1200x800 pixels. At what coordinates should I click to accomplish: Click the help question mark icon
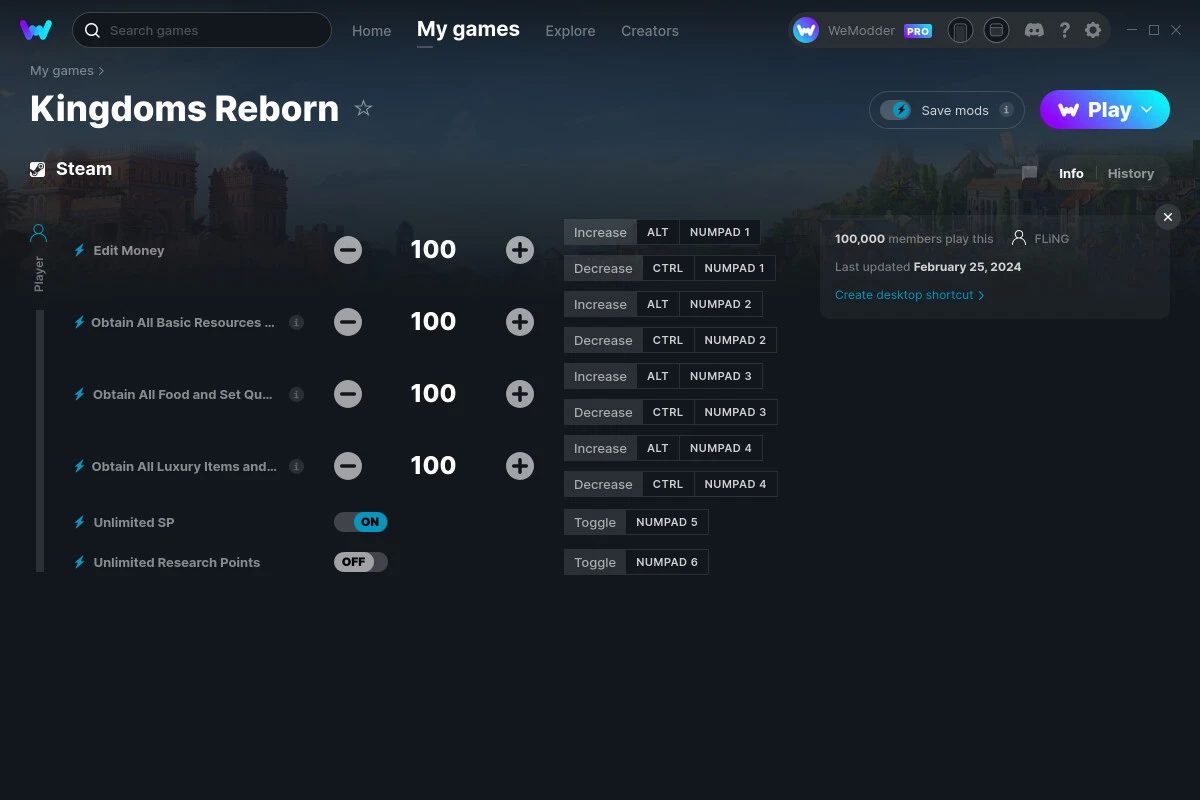pos(1064,30)
